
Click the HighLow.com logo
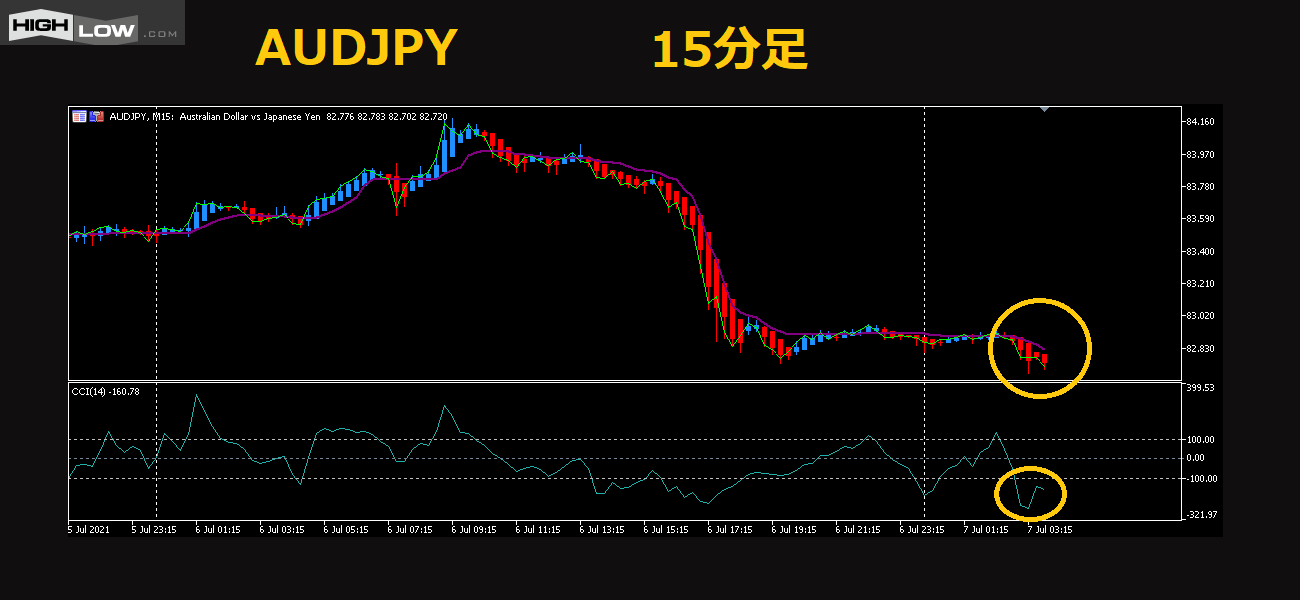coord(92,23)
